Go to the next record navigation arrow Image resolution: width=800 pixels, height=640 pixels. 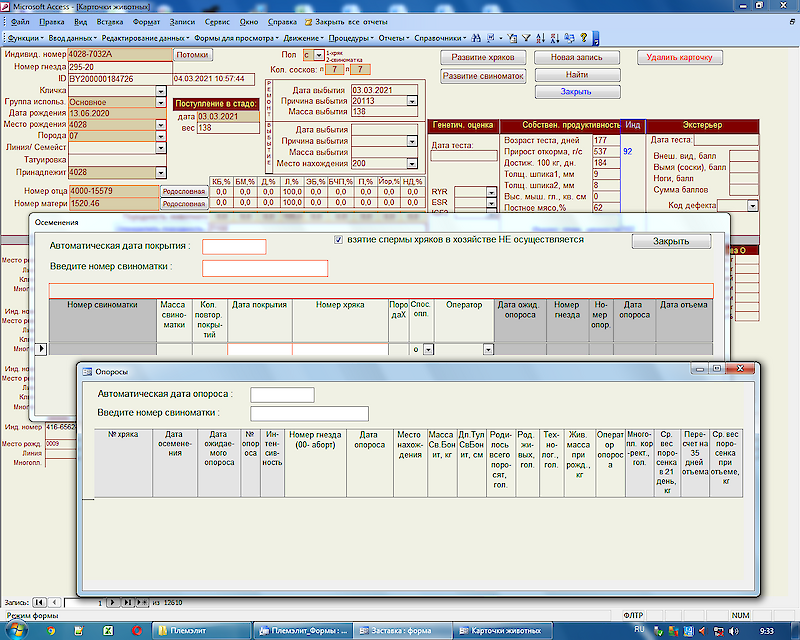pyautogui.click(x=112, y=603)
